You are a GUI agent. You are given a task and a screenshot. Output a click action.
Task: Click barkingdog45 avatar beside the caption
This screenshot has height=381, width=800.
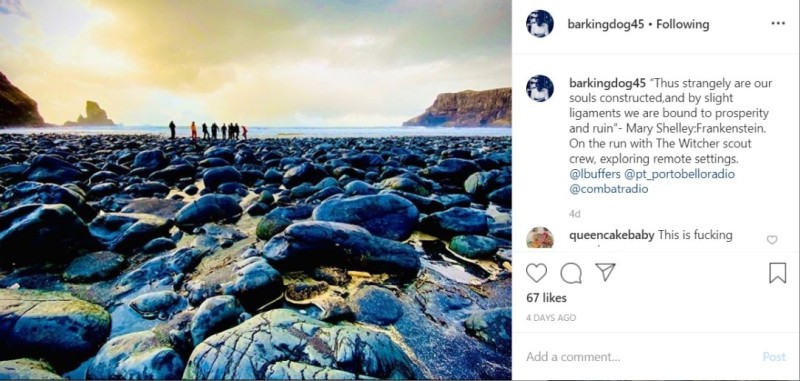540,88
